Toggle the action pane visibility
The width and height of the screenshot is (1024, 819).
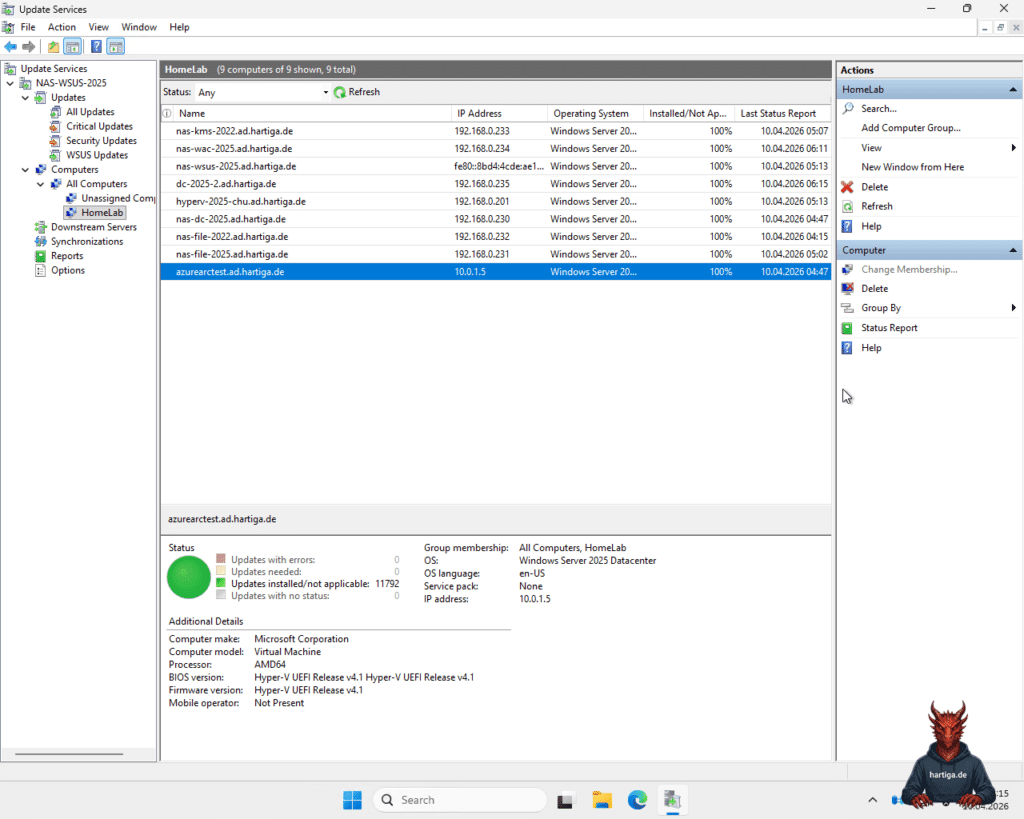115,46
